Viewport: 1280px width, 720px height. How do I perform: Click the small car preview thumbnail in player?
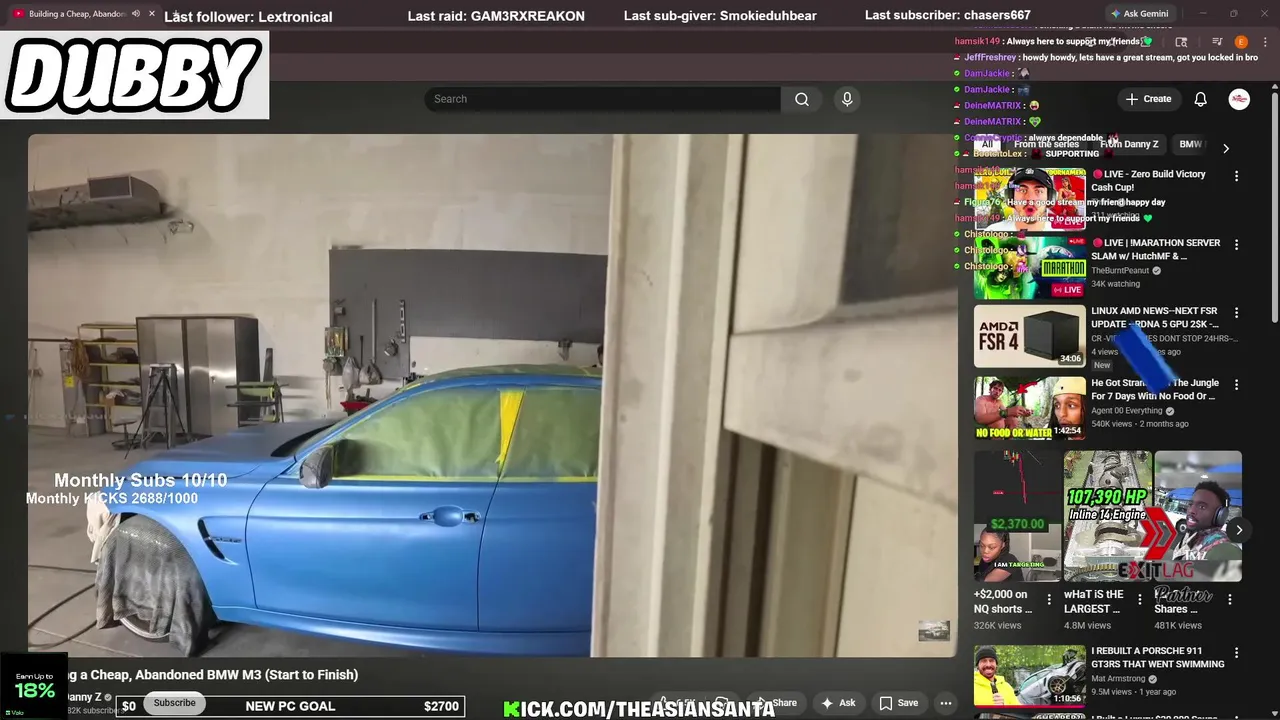(934, 631)
